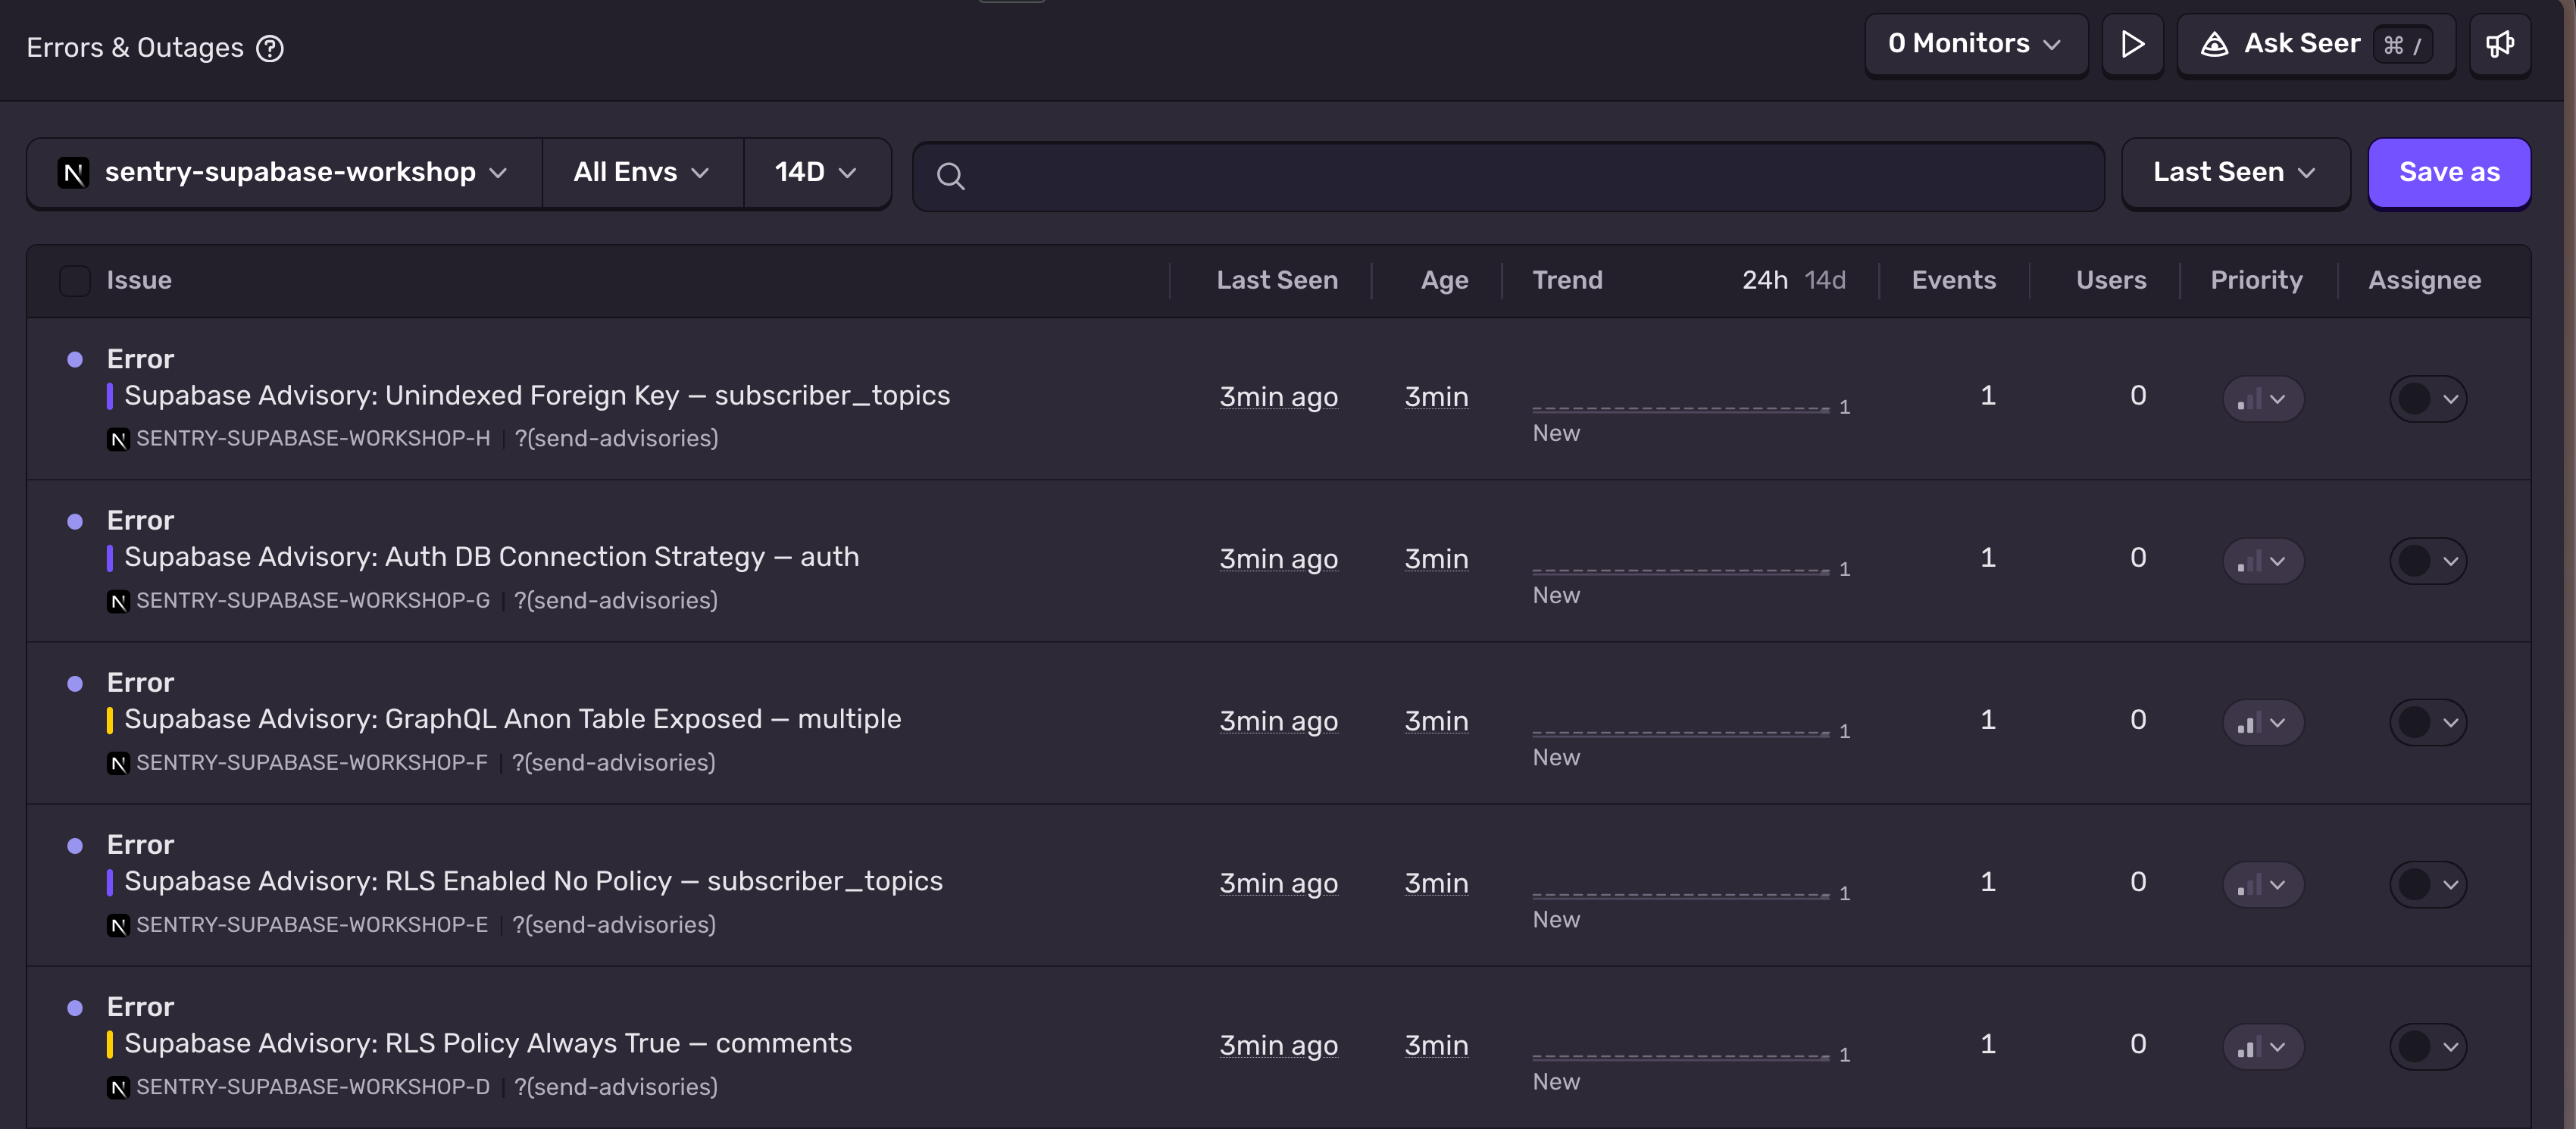2576x1129 pixels.
Task: Click unread dot on Unindexed Foreign Key issue
Action: click(x=75, y=359)
